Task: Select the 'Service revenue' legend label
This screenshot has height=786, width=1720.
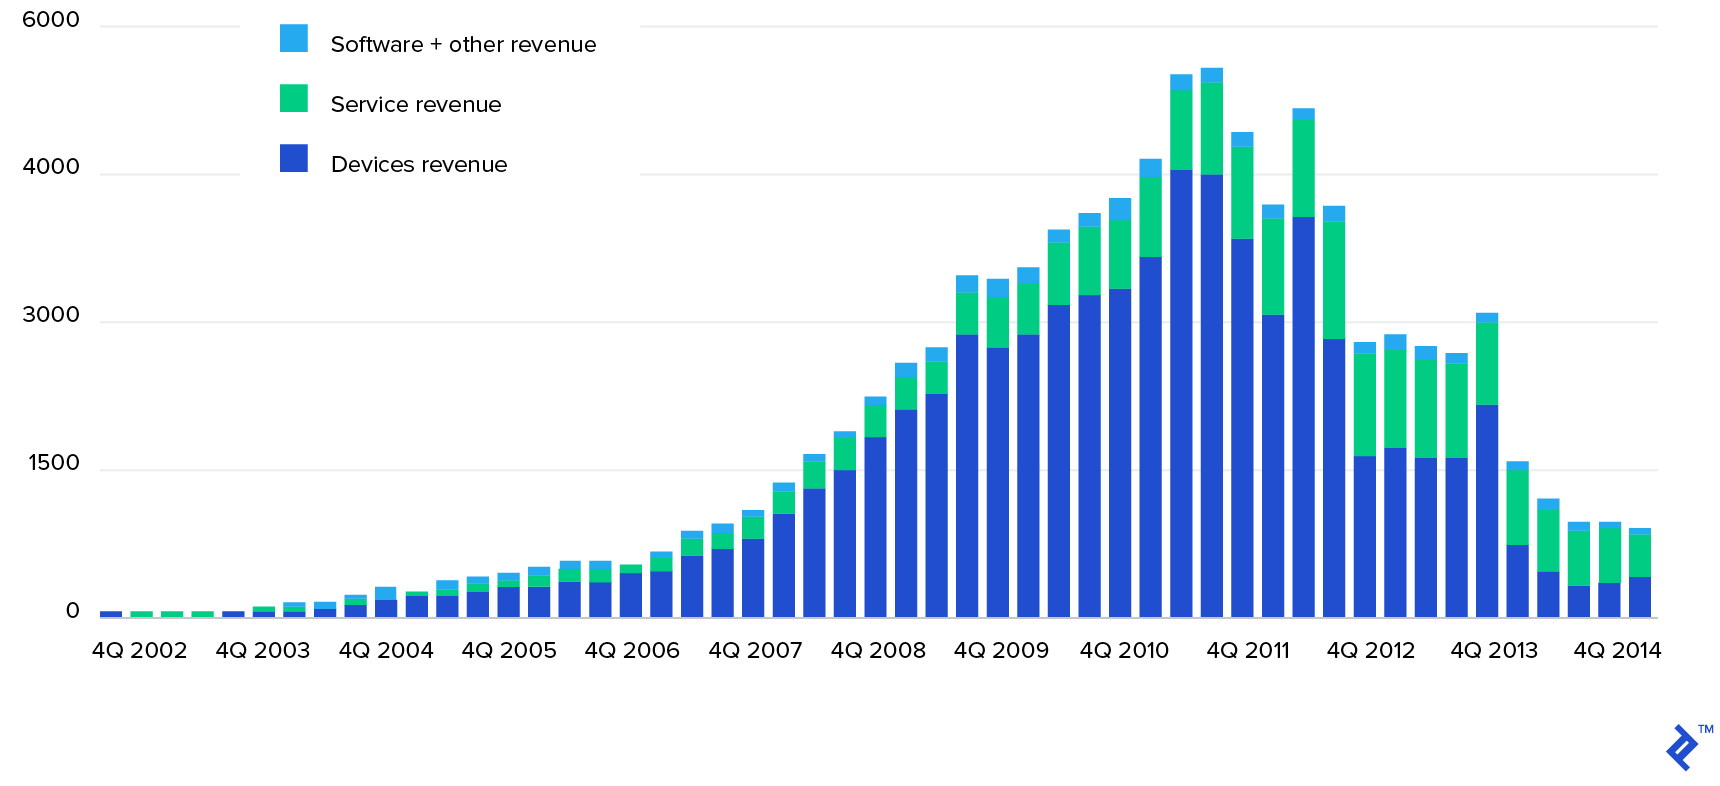Action: coord(416,104)
